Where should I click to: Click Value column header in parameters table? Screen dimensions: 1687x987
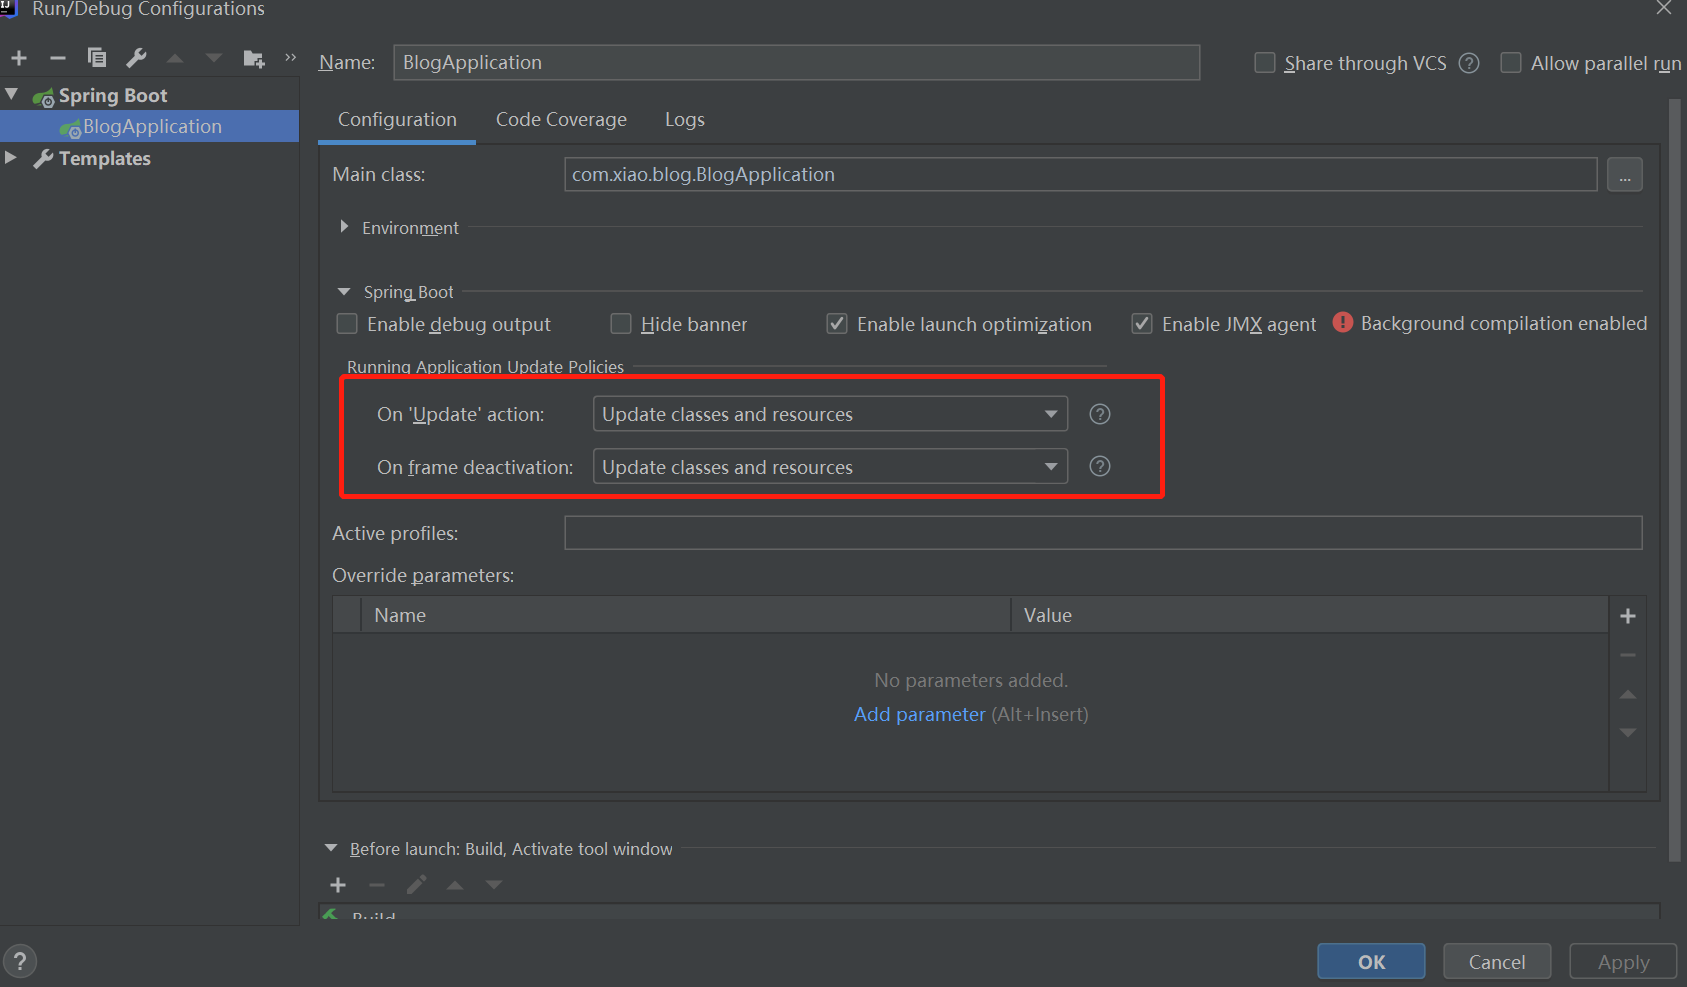click(x=1310, y=615)
